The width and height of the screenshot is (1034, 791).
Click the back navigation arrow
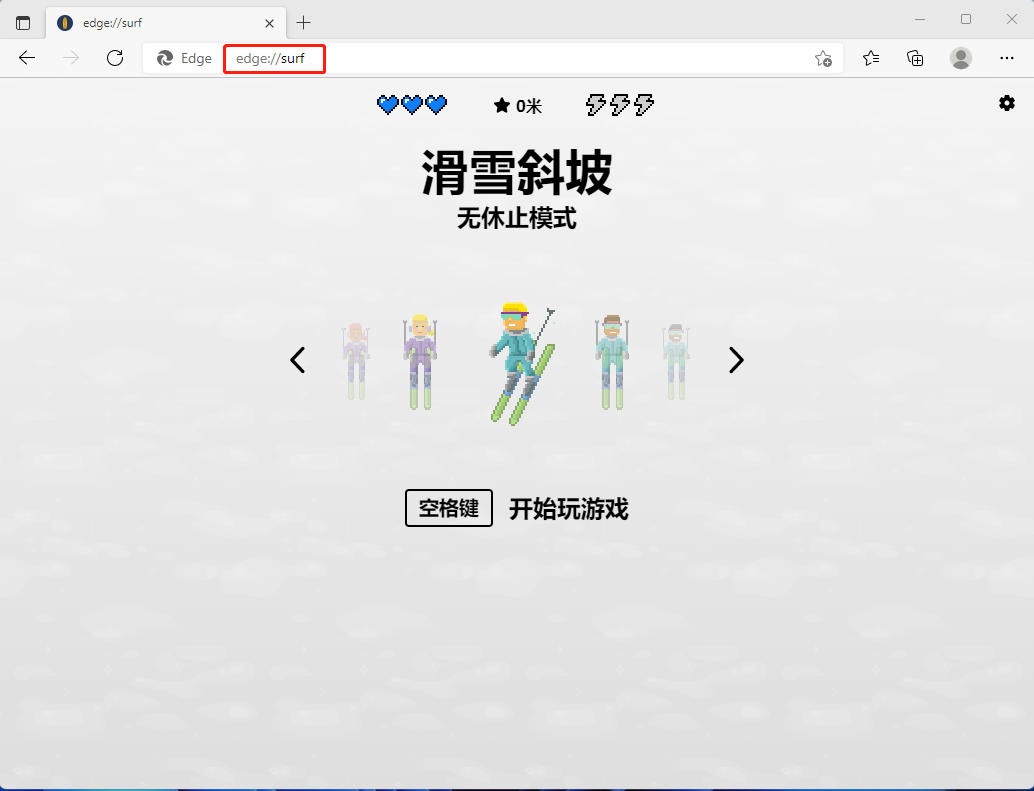[26, 58]
